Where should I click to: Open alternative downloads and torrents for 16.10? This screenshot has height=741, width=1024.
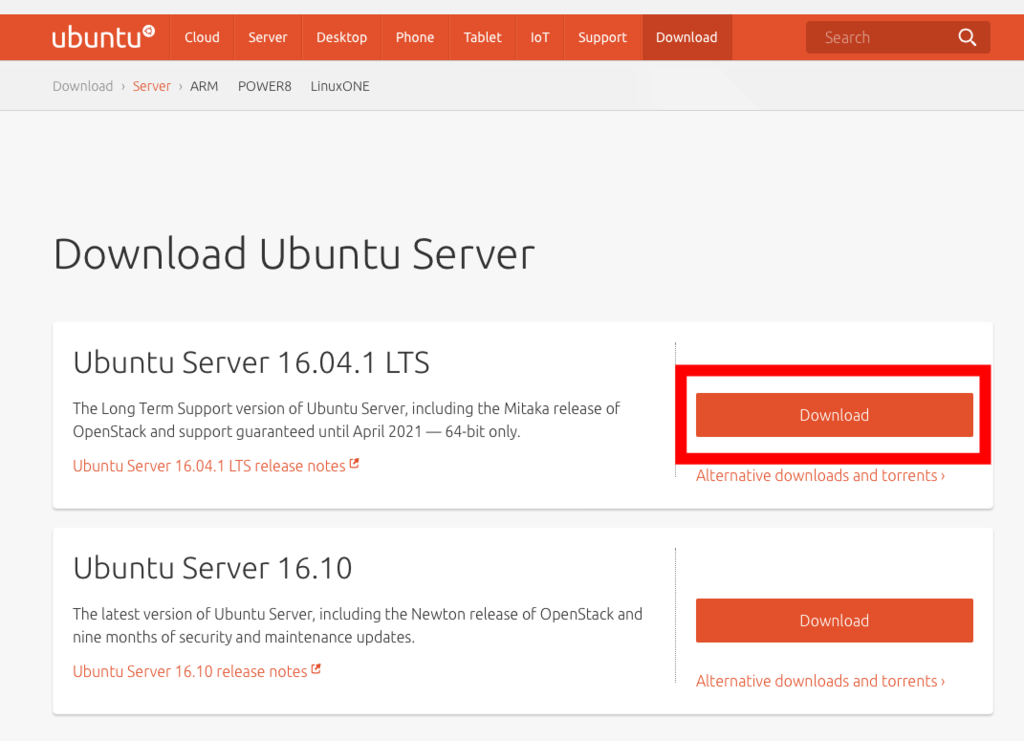[820, 681]
